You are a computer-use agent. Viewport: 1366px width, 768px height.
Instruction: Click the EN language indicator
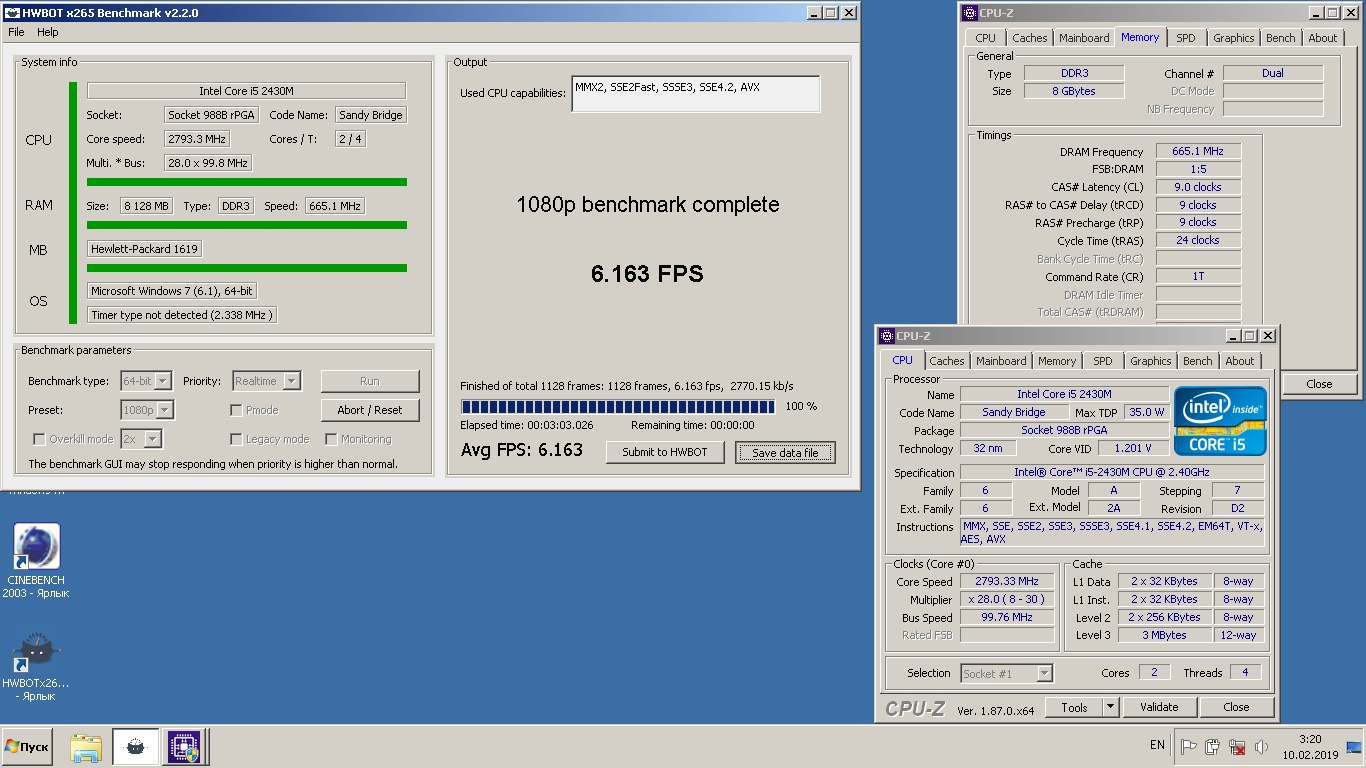[1157, 745]
